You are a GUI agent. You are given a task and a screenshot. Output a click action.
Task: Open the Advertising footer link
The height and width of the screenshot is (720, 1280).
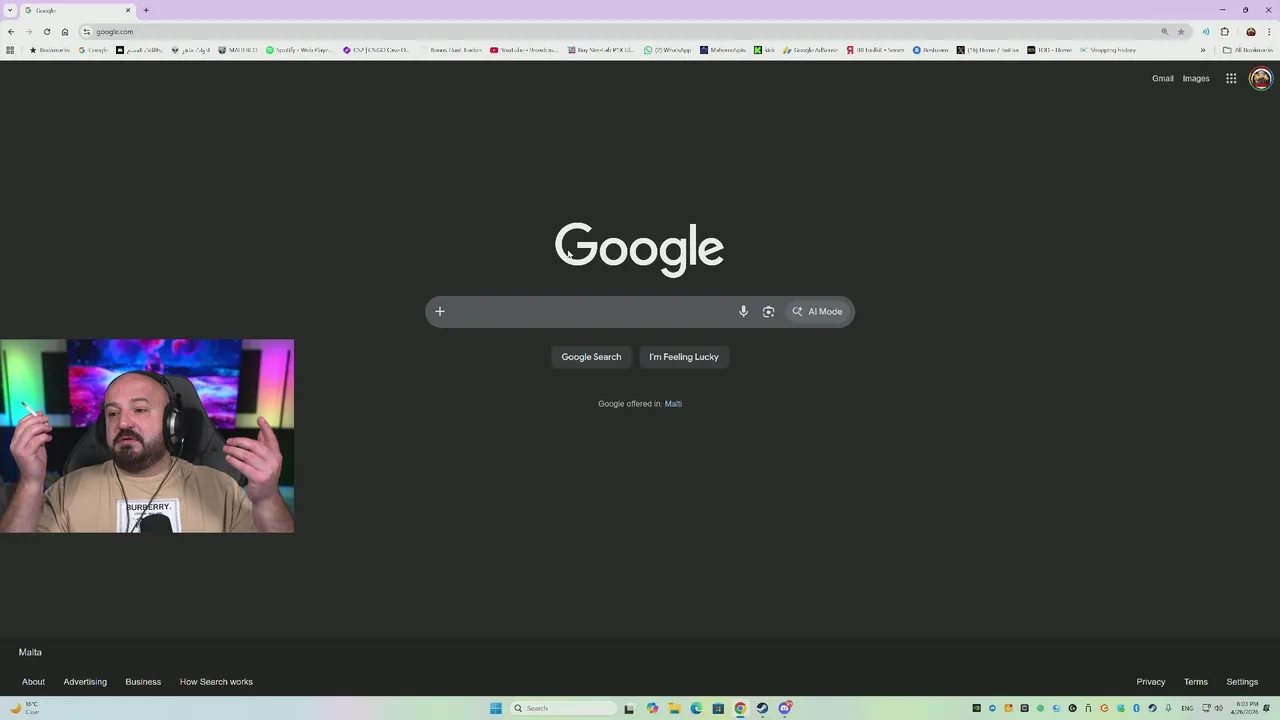point(85,682)
